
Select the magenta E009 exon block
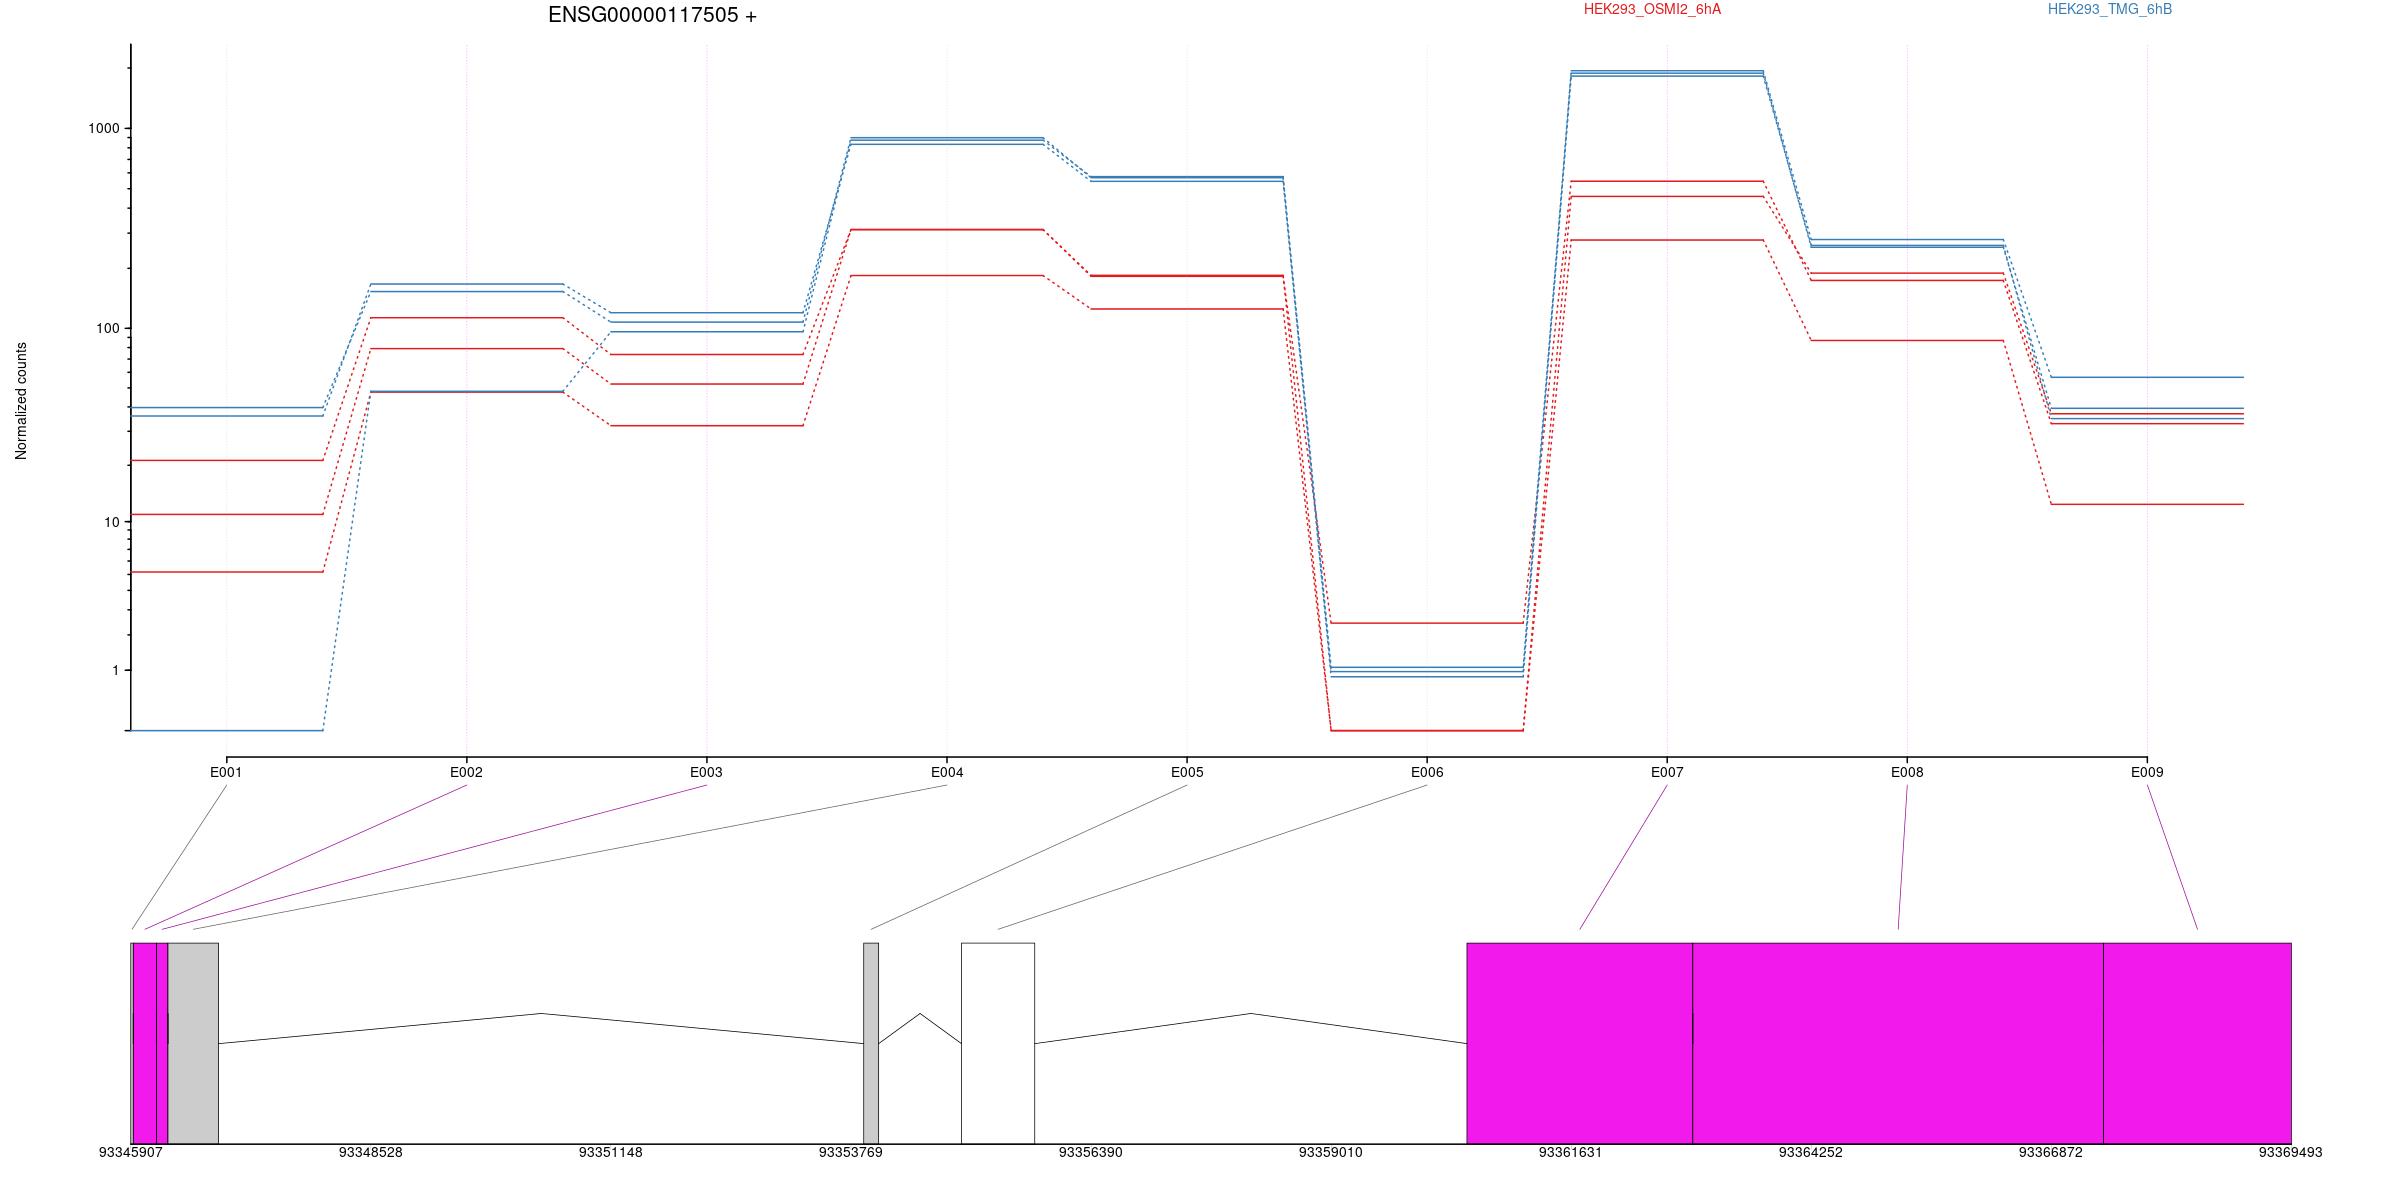coord(2197,1043)
